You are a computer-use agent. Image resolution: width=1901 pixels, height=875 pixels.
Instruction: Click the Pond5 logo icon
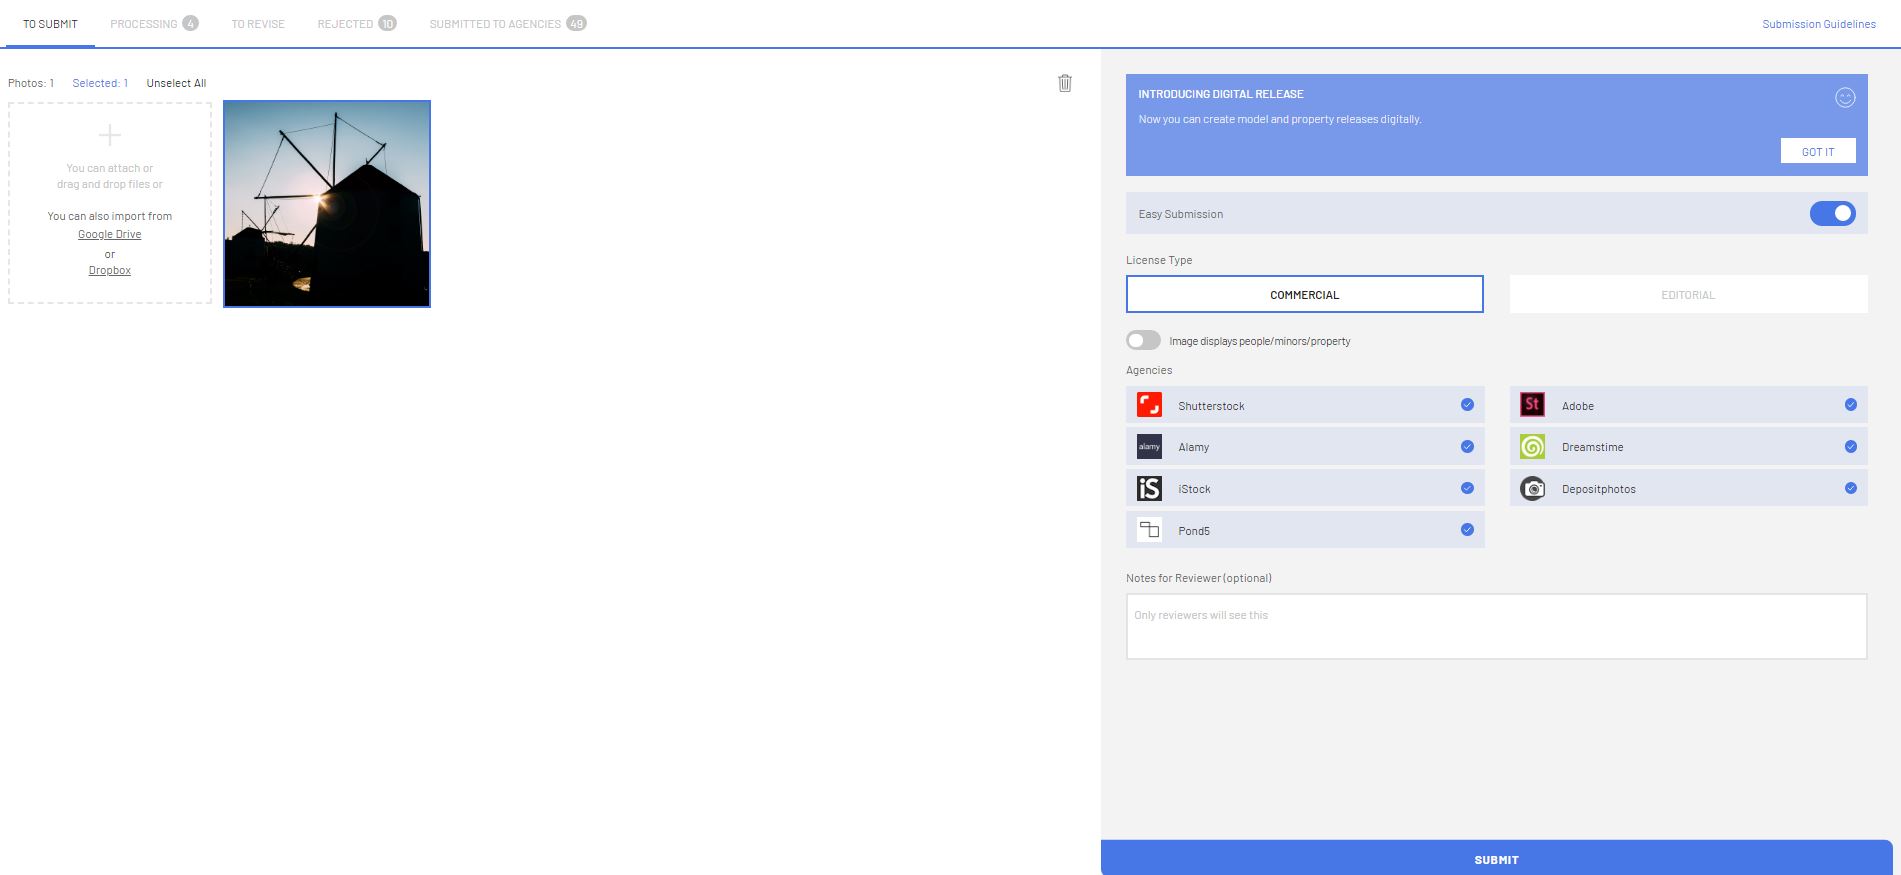coord(1149,530)
